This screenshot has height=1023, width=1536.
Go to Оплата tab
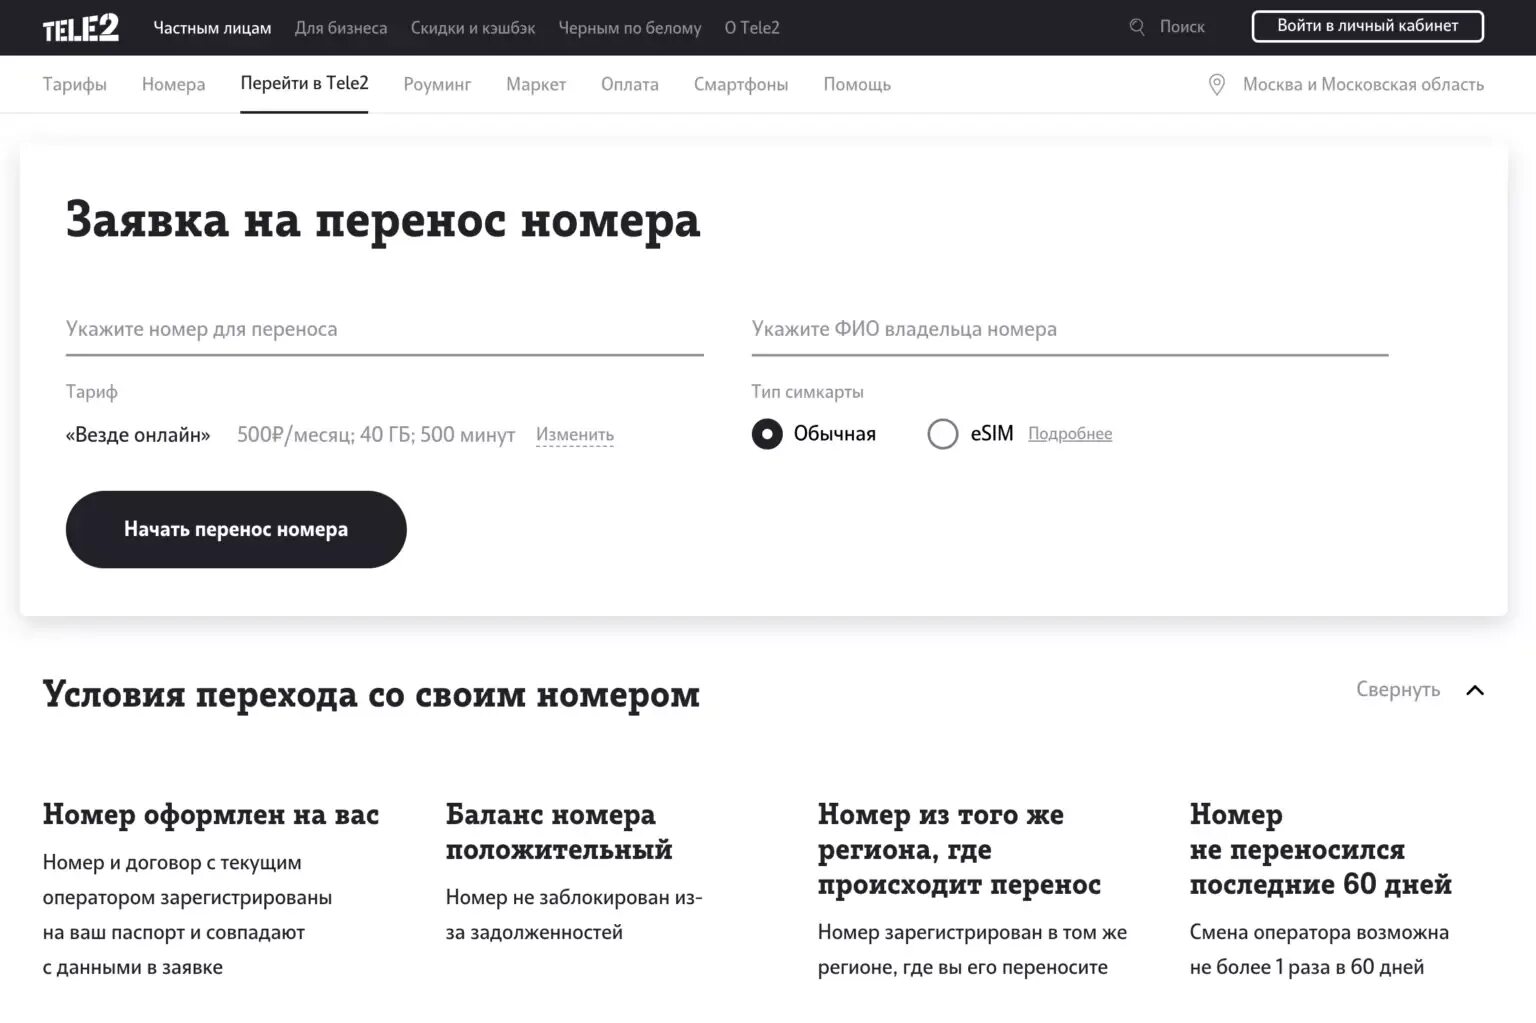coord(630,85)
